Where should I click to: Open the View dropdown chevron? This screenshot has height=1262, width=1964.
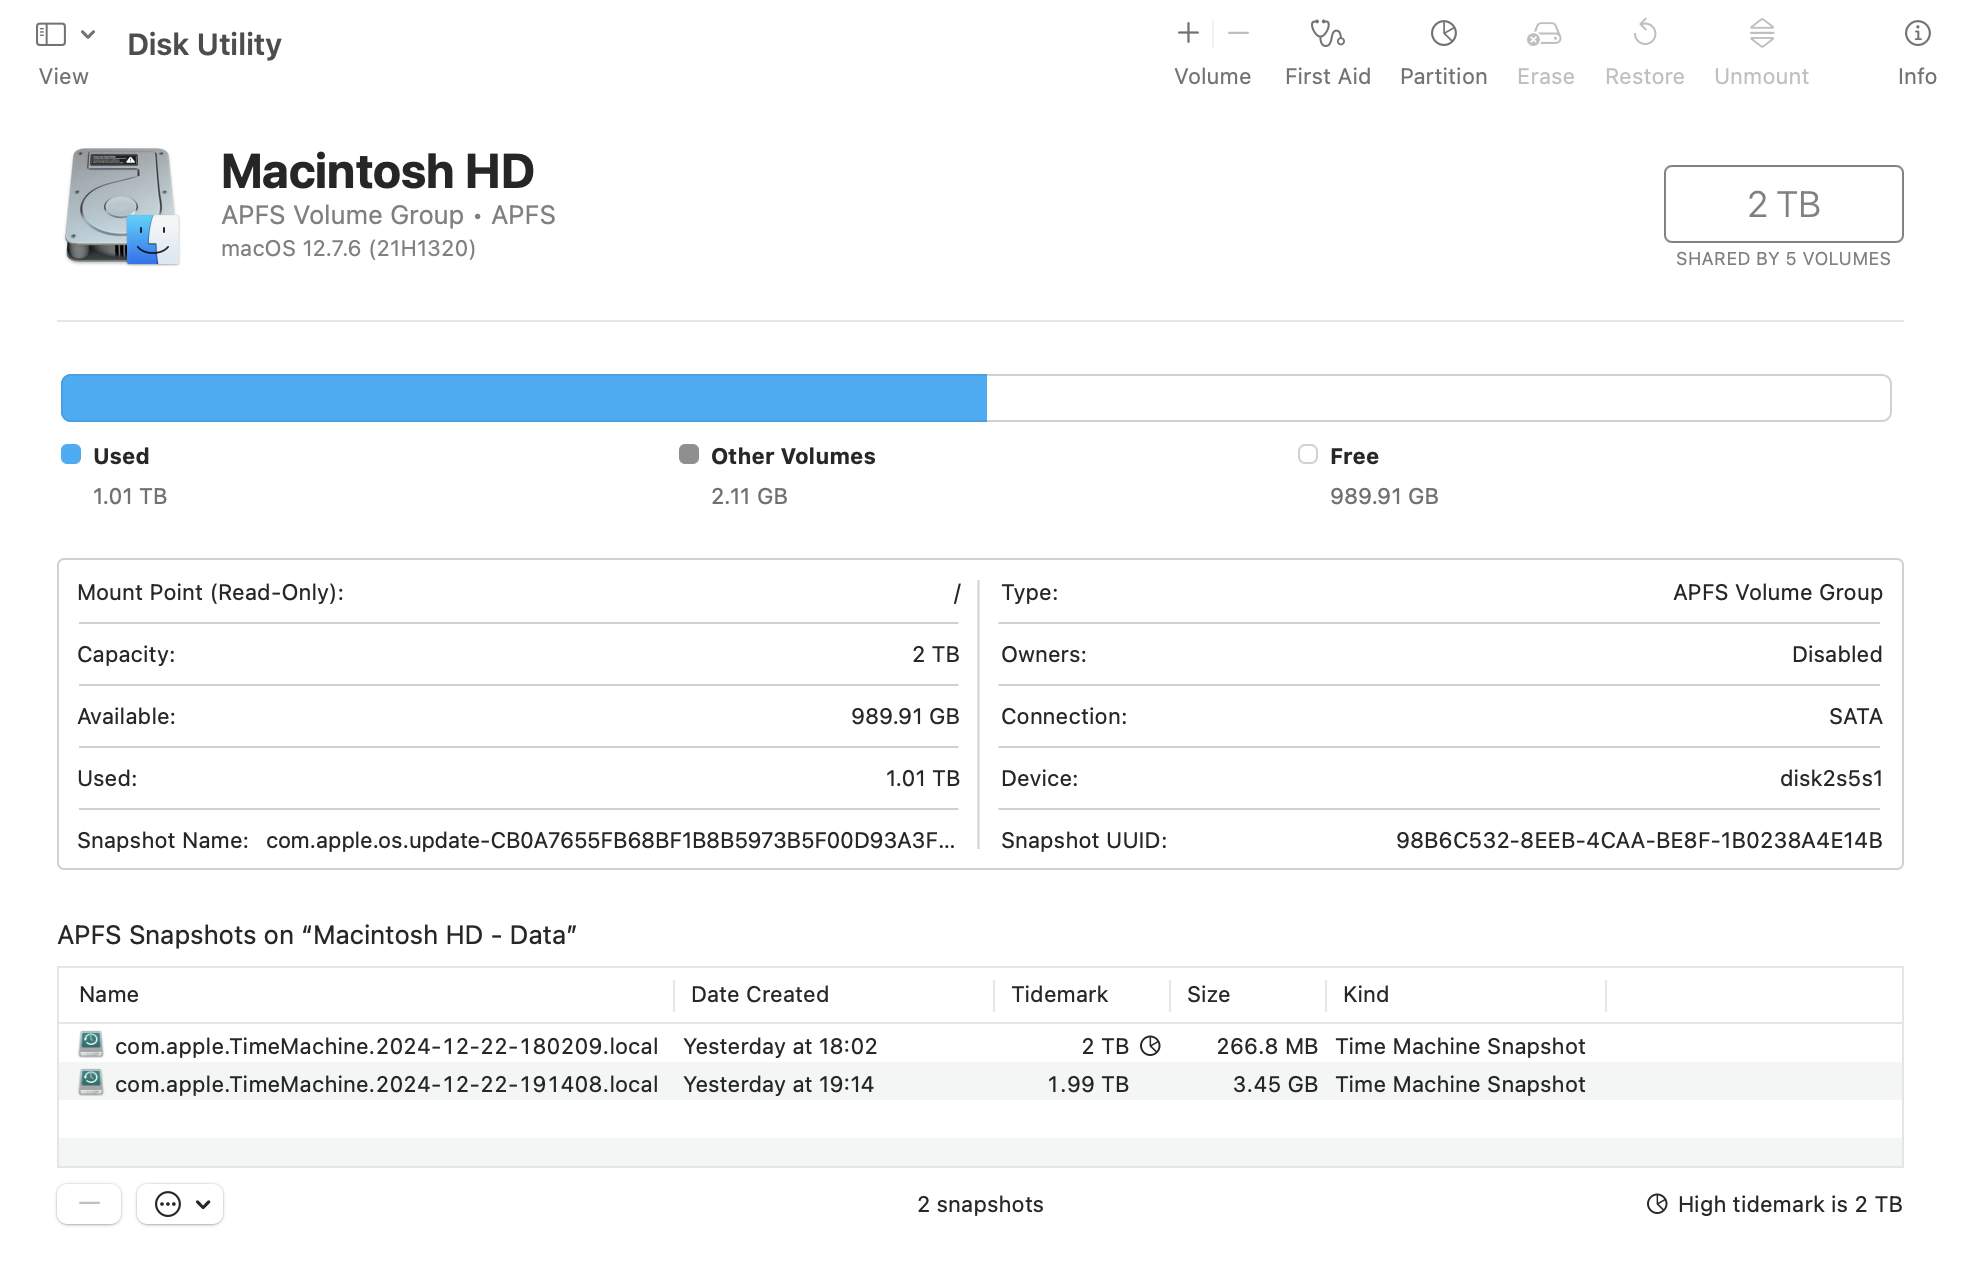tap(88, 34)
